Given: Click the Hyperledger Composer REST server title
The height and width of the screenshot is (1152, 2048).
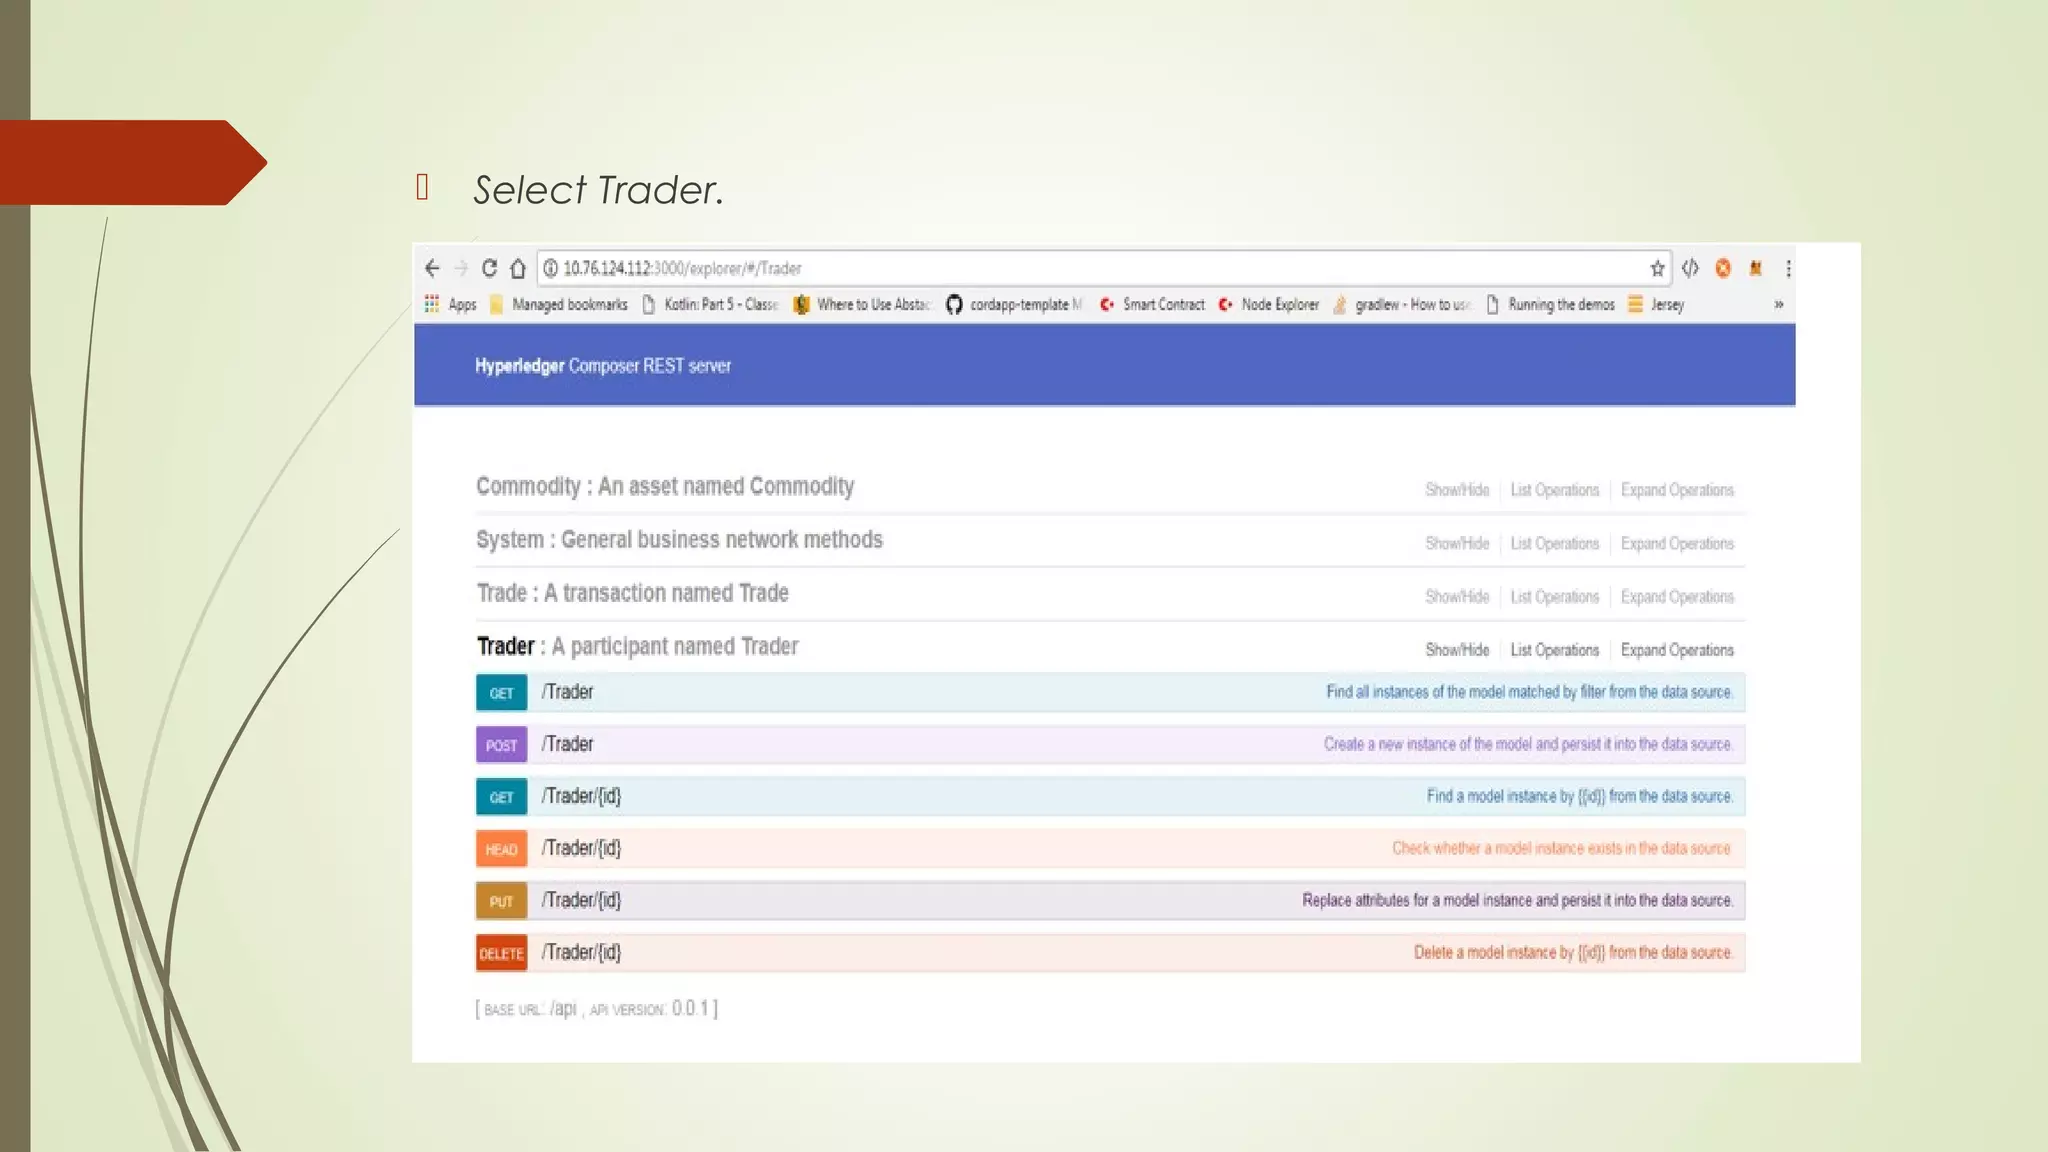Looking at the screenshot, I should (603, 366).
